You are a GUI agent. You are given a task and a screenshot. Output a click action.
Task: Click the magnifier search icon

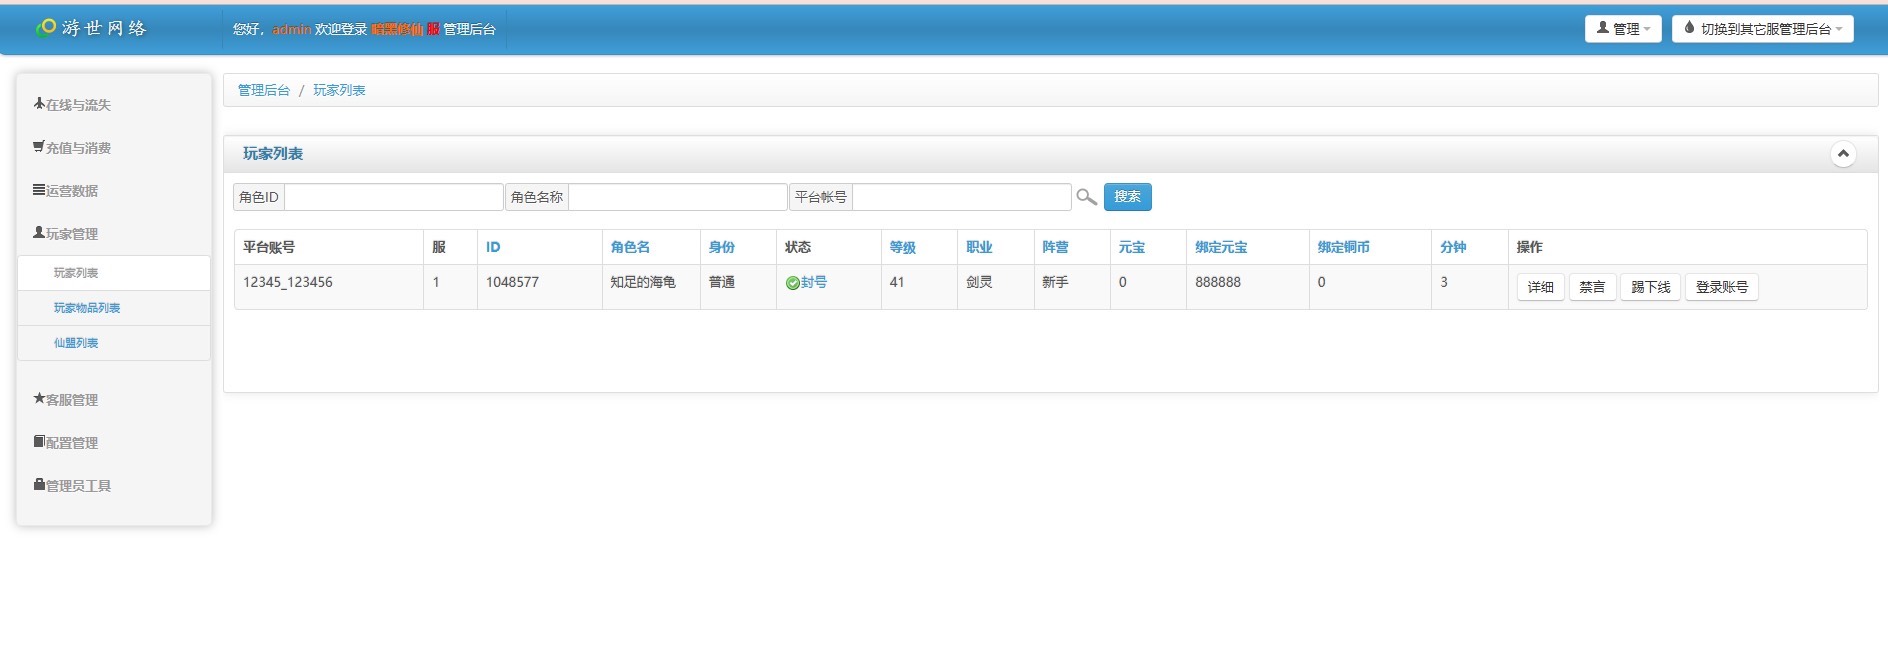(1086, 197)
